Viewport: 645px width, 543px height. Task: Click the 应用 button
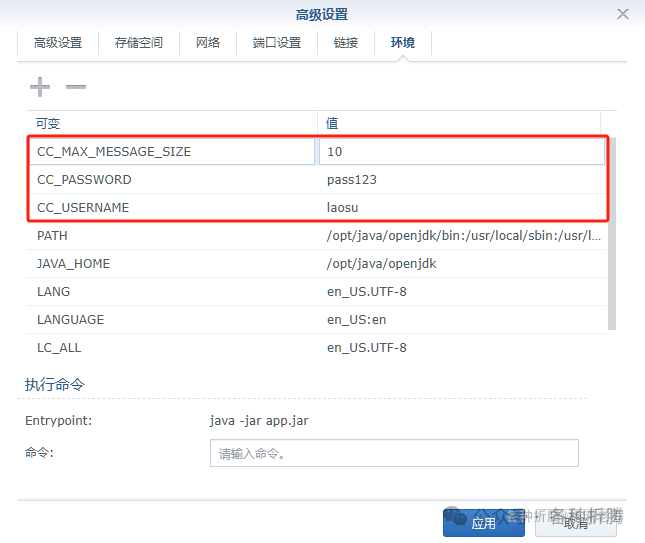[484, 523]
